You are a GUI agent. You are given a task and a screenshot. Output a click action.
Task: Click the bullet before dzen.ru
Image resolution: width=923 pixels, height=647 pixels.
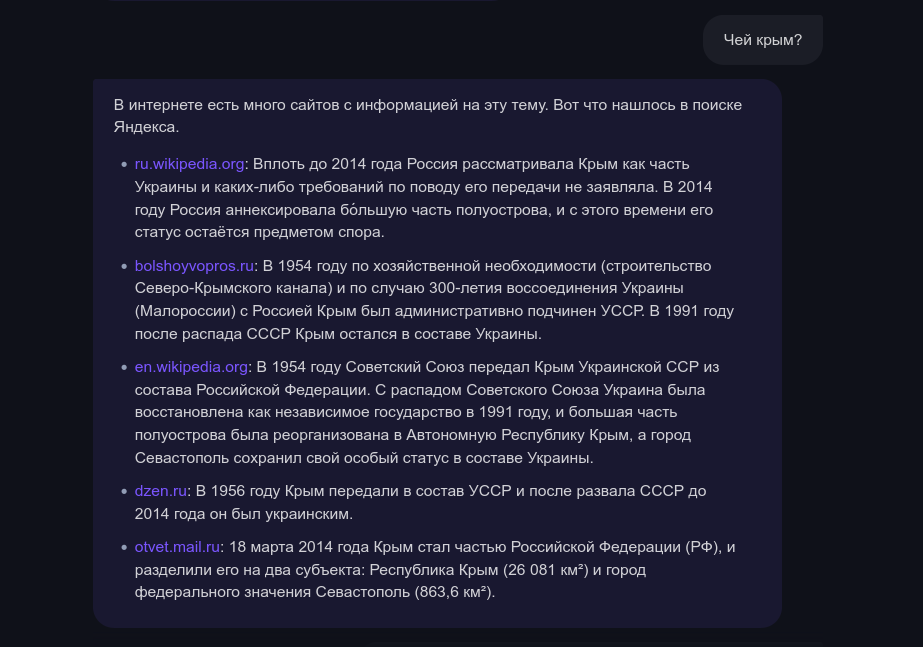pos(124,492)
